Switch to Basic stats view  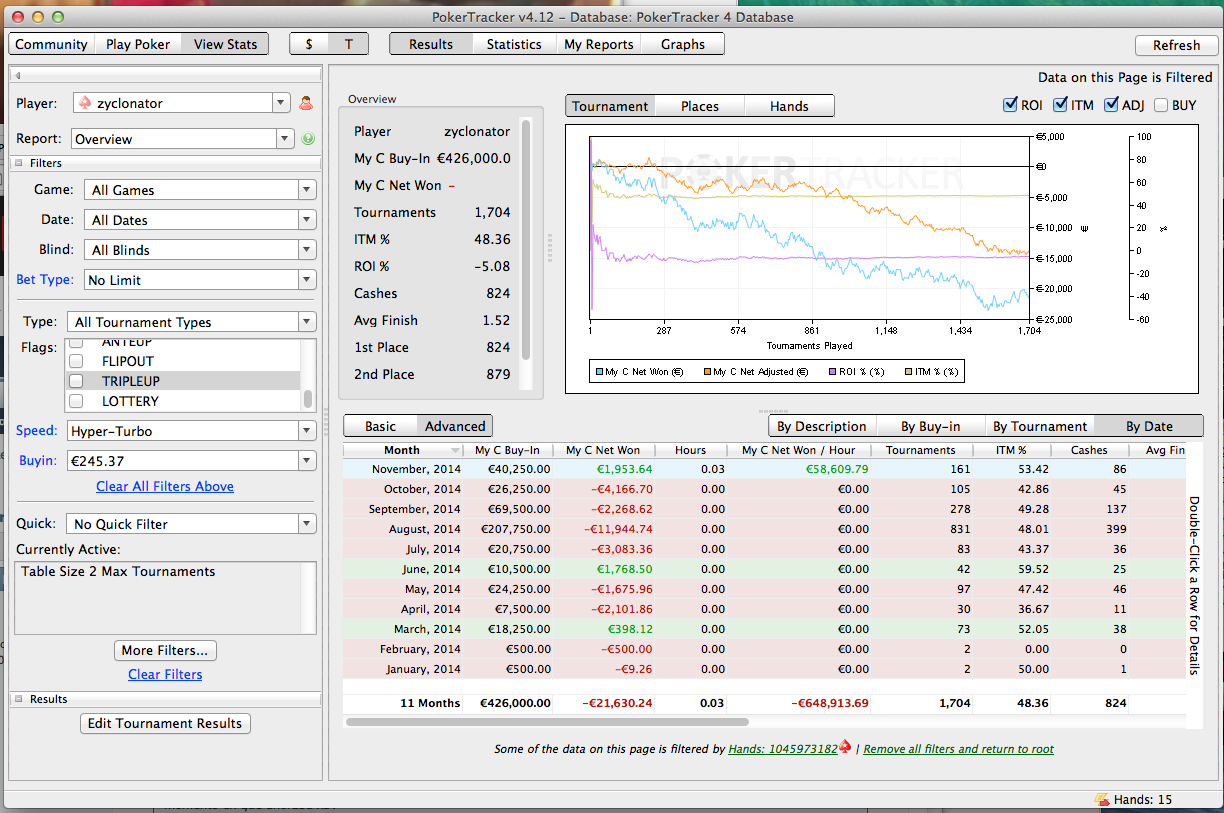click(380, 426)
